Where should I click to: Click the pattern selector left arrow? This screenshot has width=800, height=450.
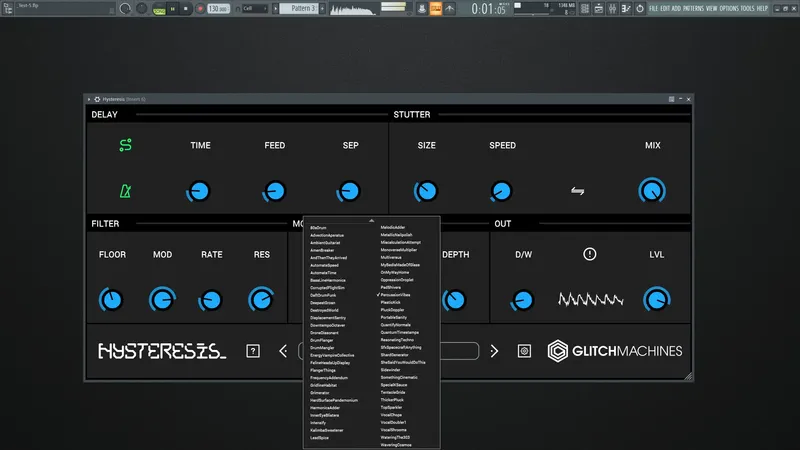click(x=276, y=9)
